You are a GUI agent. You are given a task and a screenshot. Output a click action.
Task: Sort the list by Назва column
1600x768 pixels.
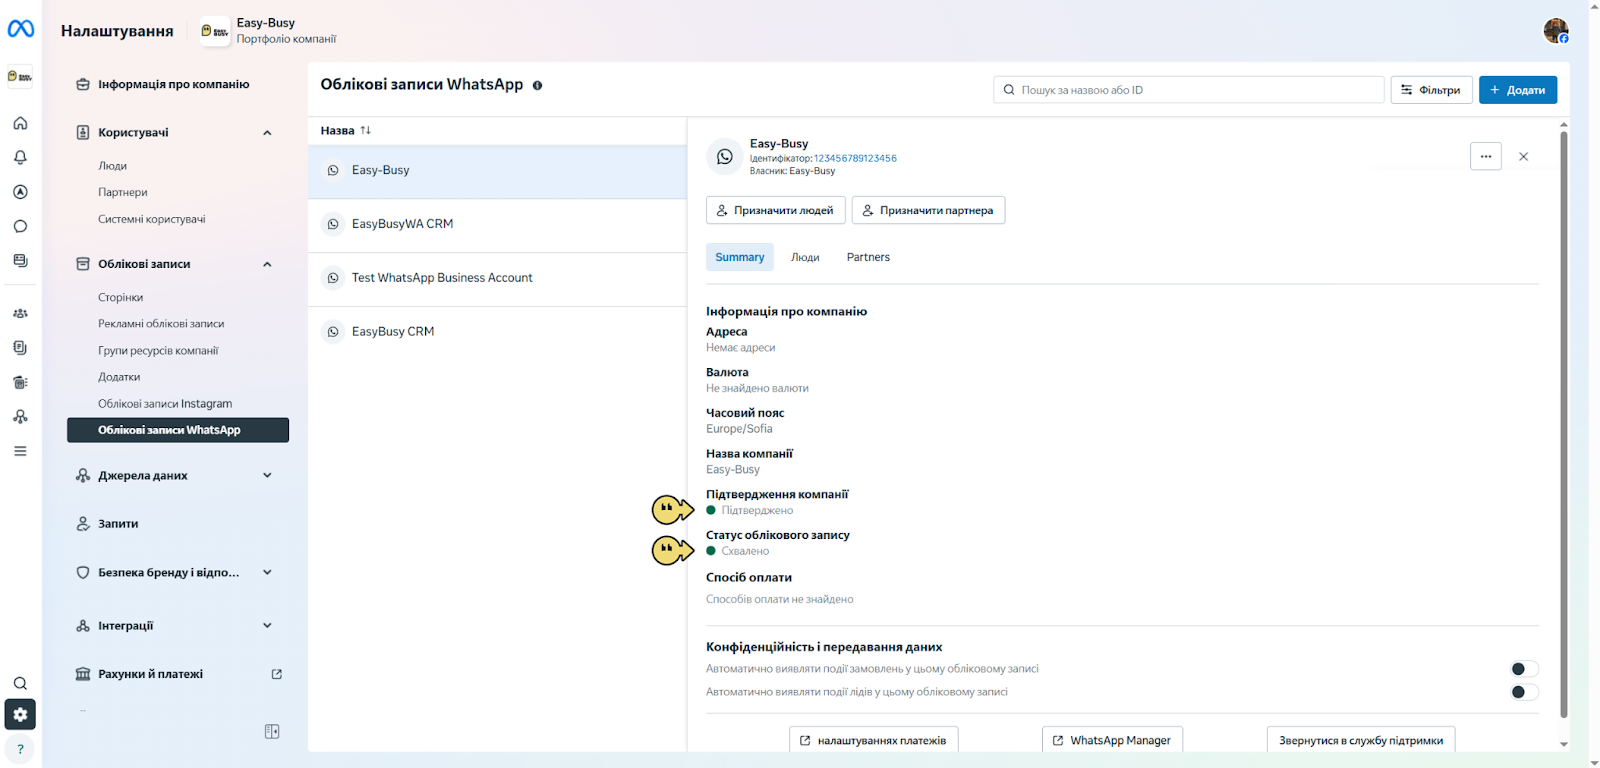(x=346, y=130)
